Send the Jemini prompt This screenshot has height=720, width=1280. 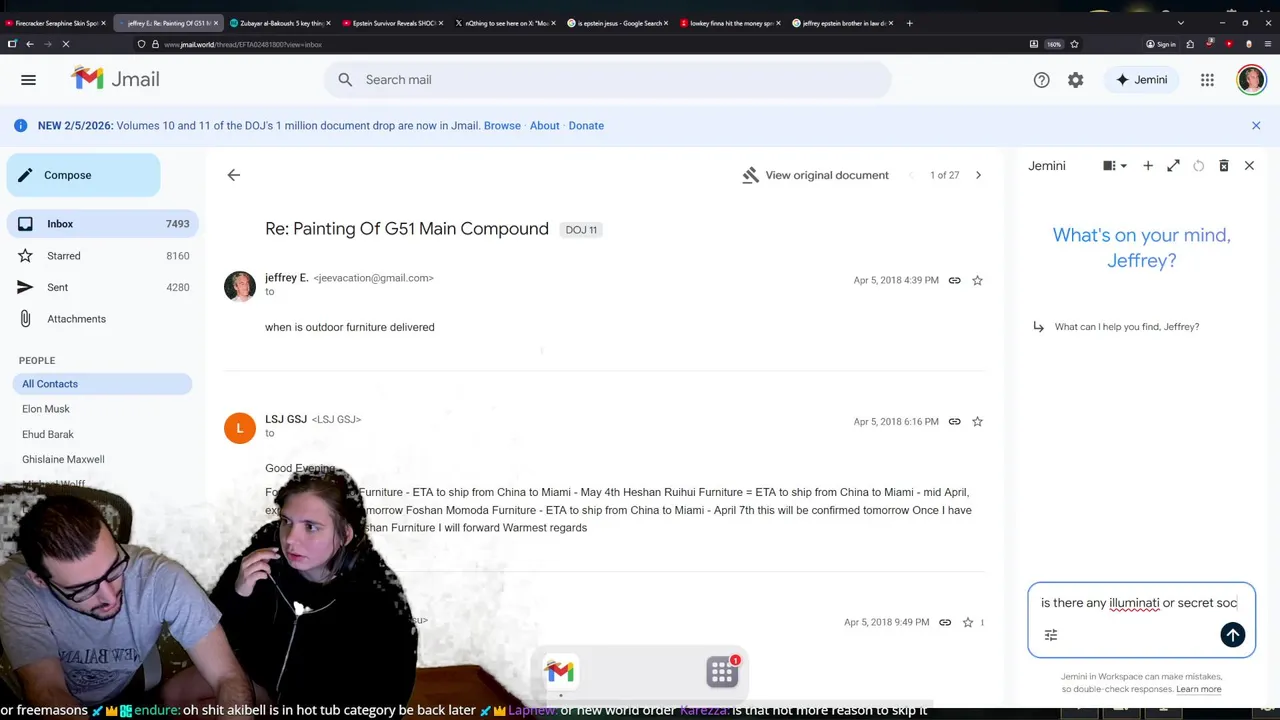tap(1232, 635)
